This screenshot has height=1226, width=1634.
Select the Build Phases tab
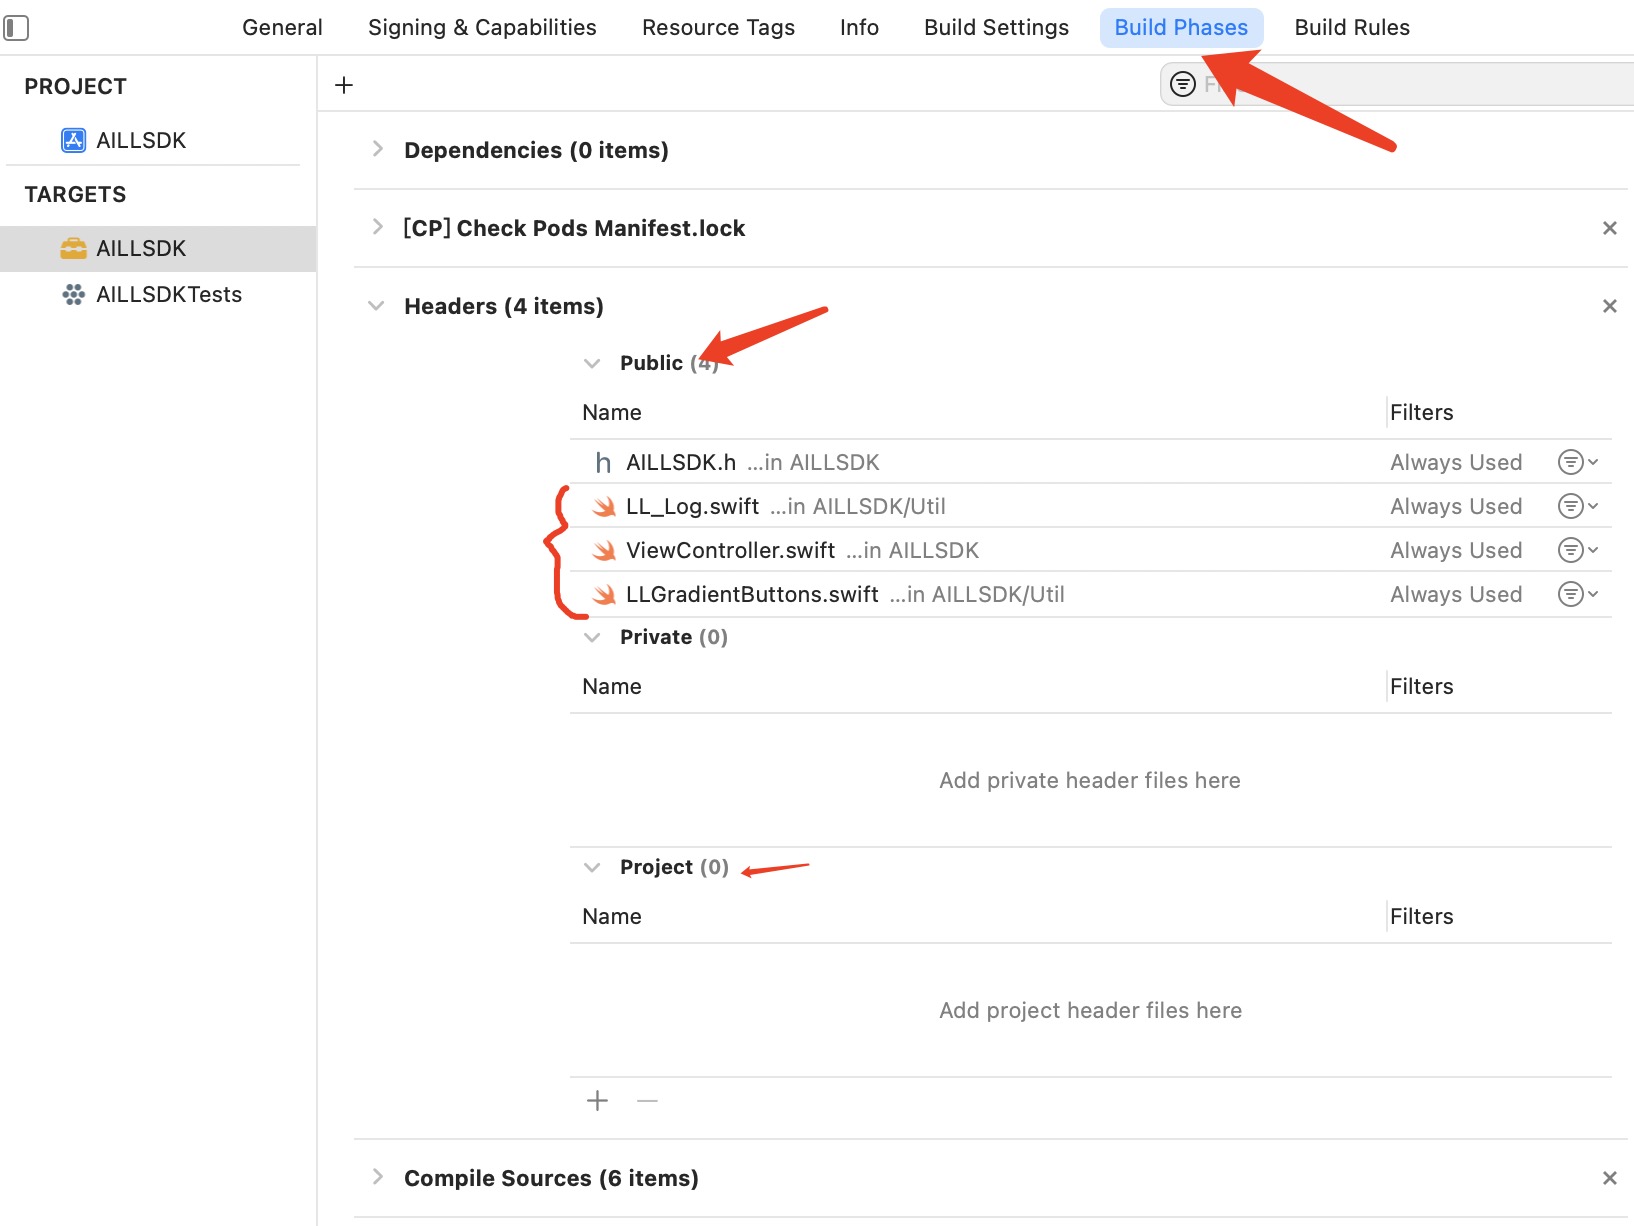(1181, 27)
